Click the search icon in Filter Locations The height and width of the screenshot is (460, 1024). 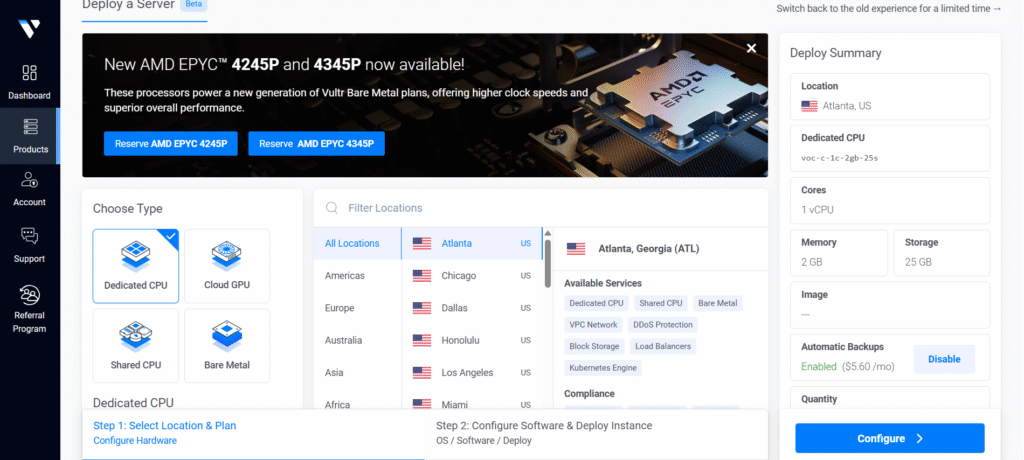331,208
